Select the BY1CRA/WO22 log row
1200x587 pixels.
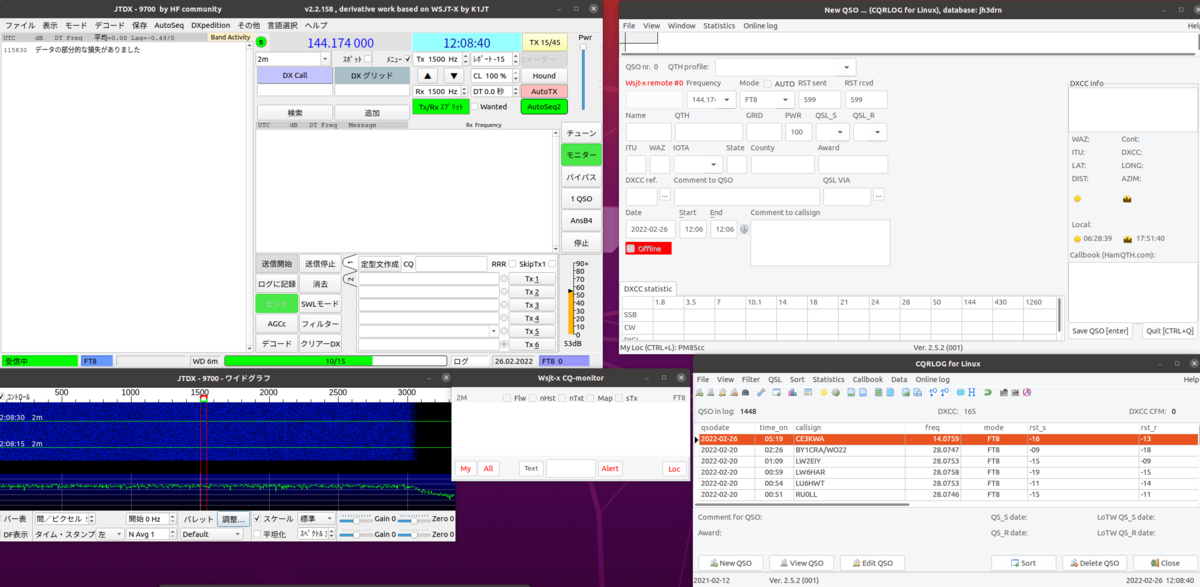tap(946, 451)
